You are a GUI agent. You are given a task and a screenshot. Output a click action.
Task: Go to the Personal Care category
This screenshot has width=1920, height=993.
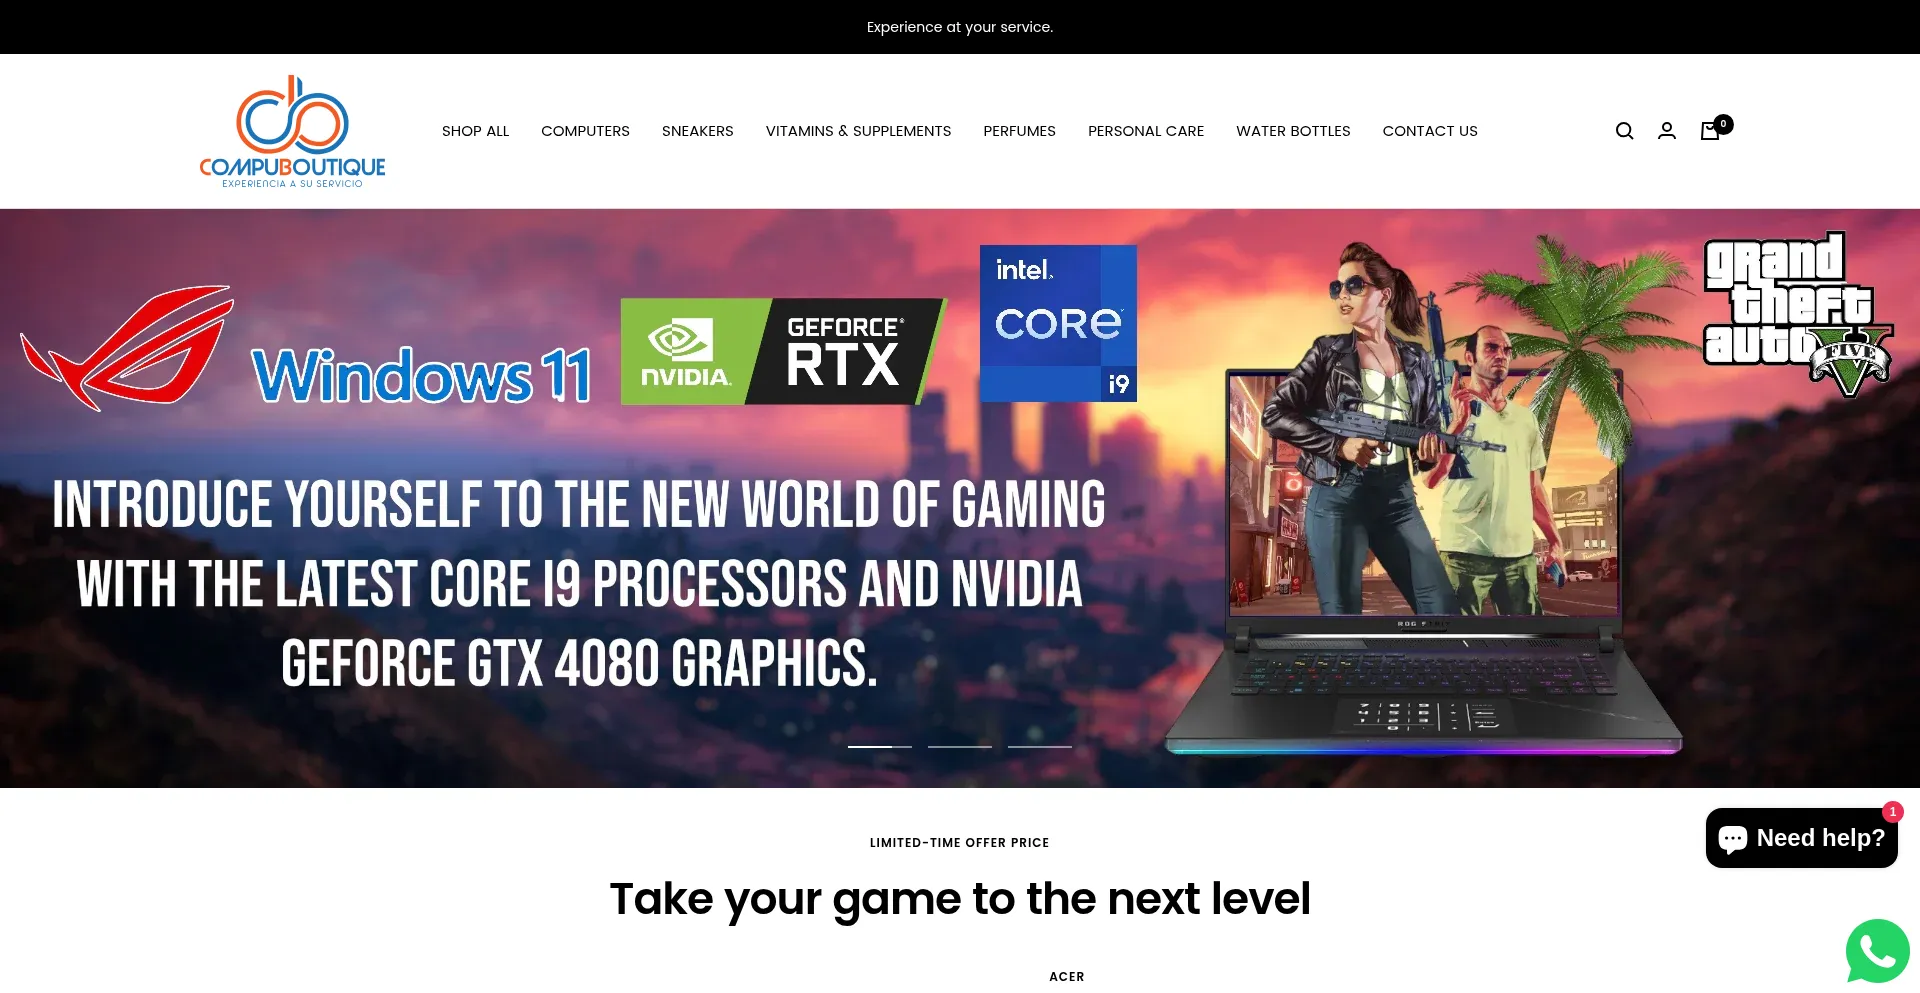pos(1146,131)
